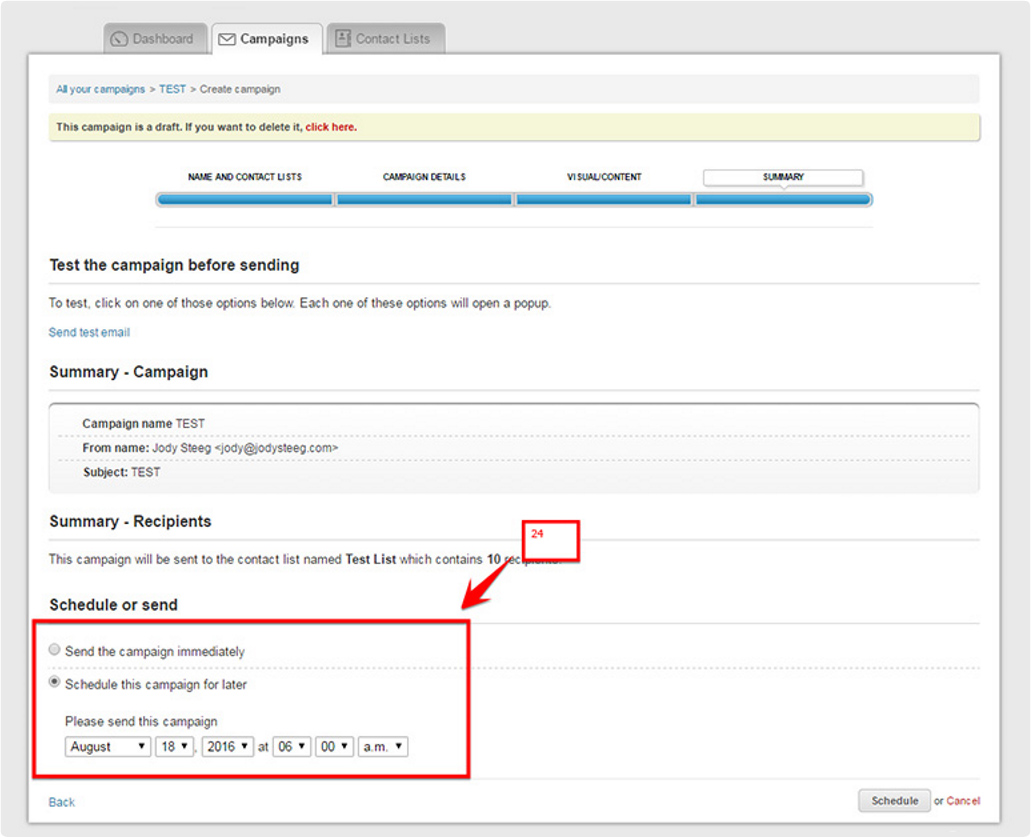Click the Create campaign breadcrumb text
This screenshot has width=1031, height=837.
pos(240,89)
